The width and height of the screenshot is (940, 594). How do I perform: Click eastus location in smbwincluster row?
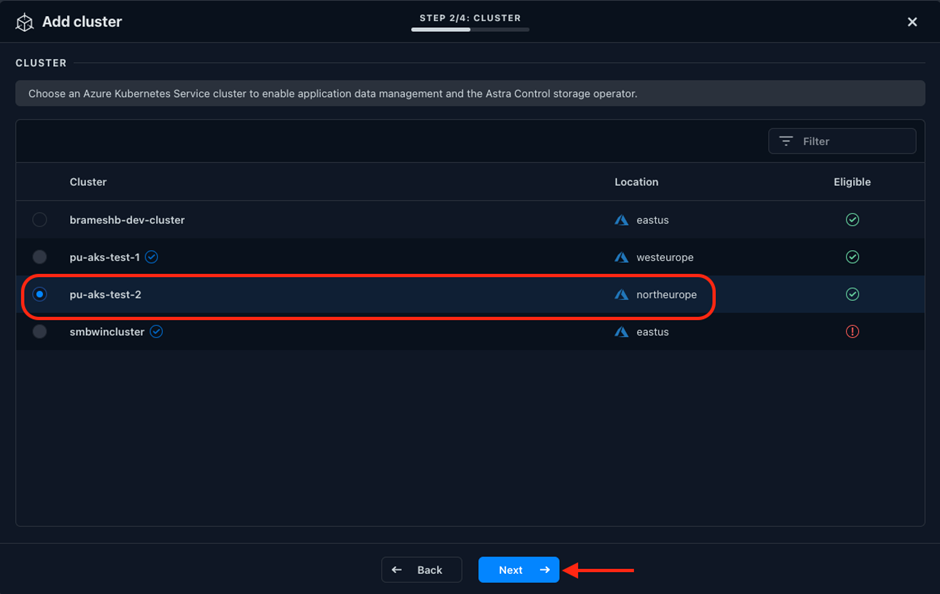(x=652, y=331)
